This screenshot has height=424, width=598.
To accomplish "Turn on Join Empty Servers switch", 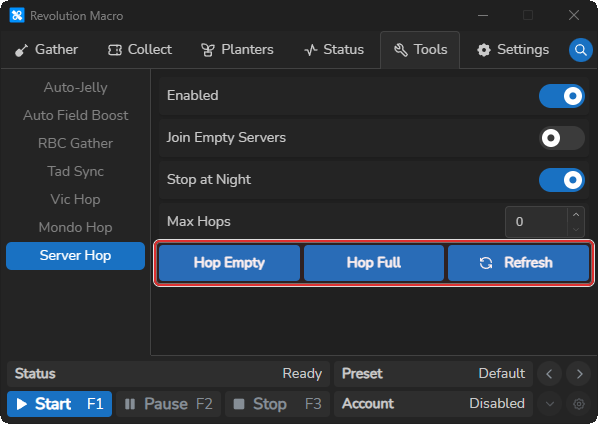I will (x=561, y=138).
